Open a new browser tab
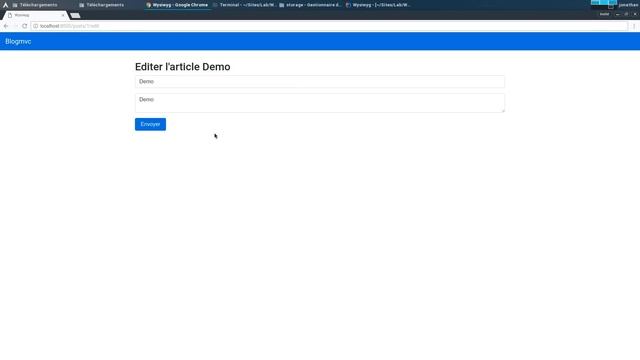 (x=75, y=16)
